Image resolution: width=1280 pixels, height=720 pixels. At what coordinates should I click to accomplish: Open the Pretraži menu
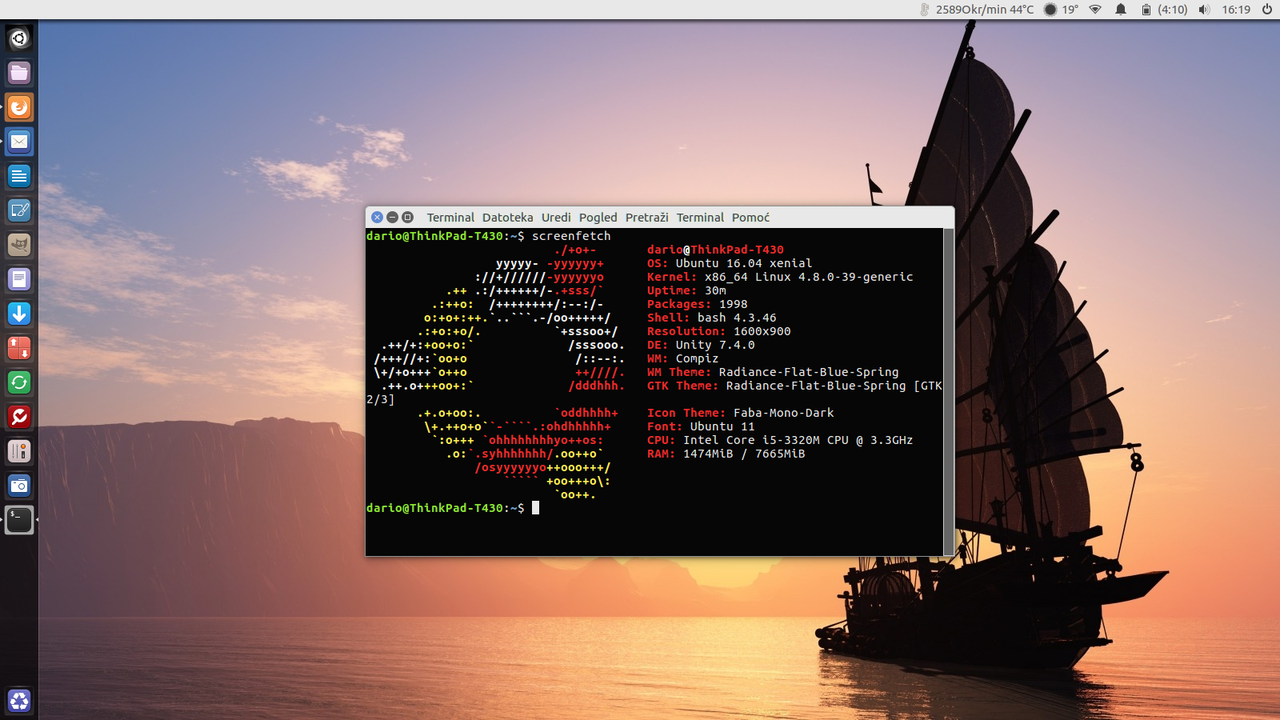[647, 217]
